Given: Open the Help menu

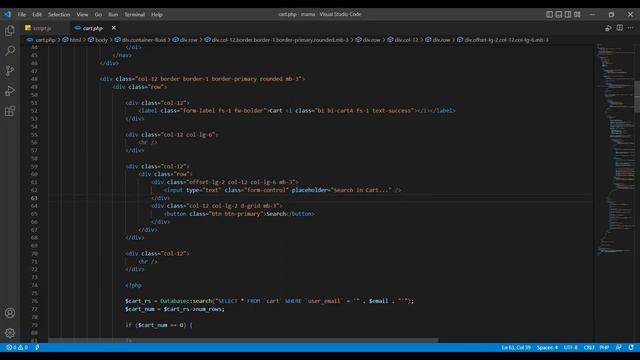Looking at the screenshot, I should pyautogui.click(x=157, y=14).
